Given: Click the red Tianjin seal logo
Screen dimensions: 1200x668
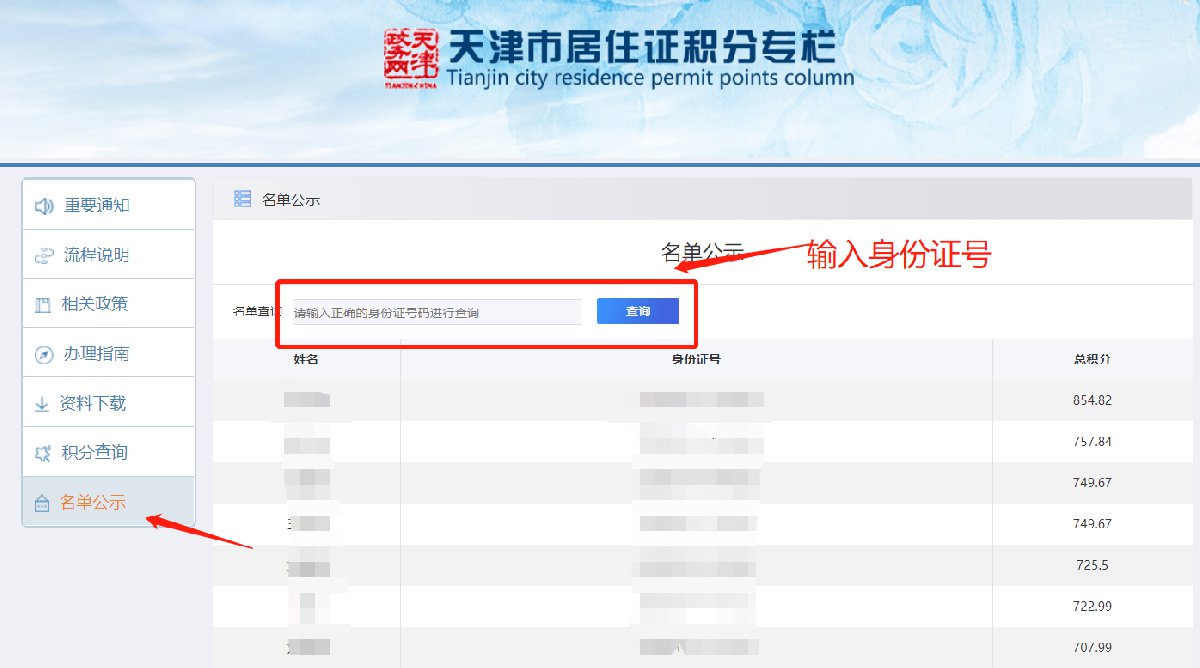Looking at the screenshot, I should (x=412, y=59).
